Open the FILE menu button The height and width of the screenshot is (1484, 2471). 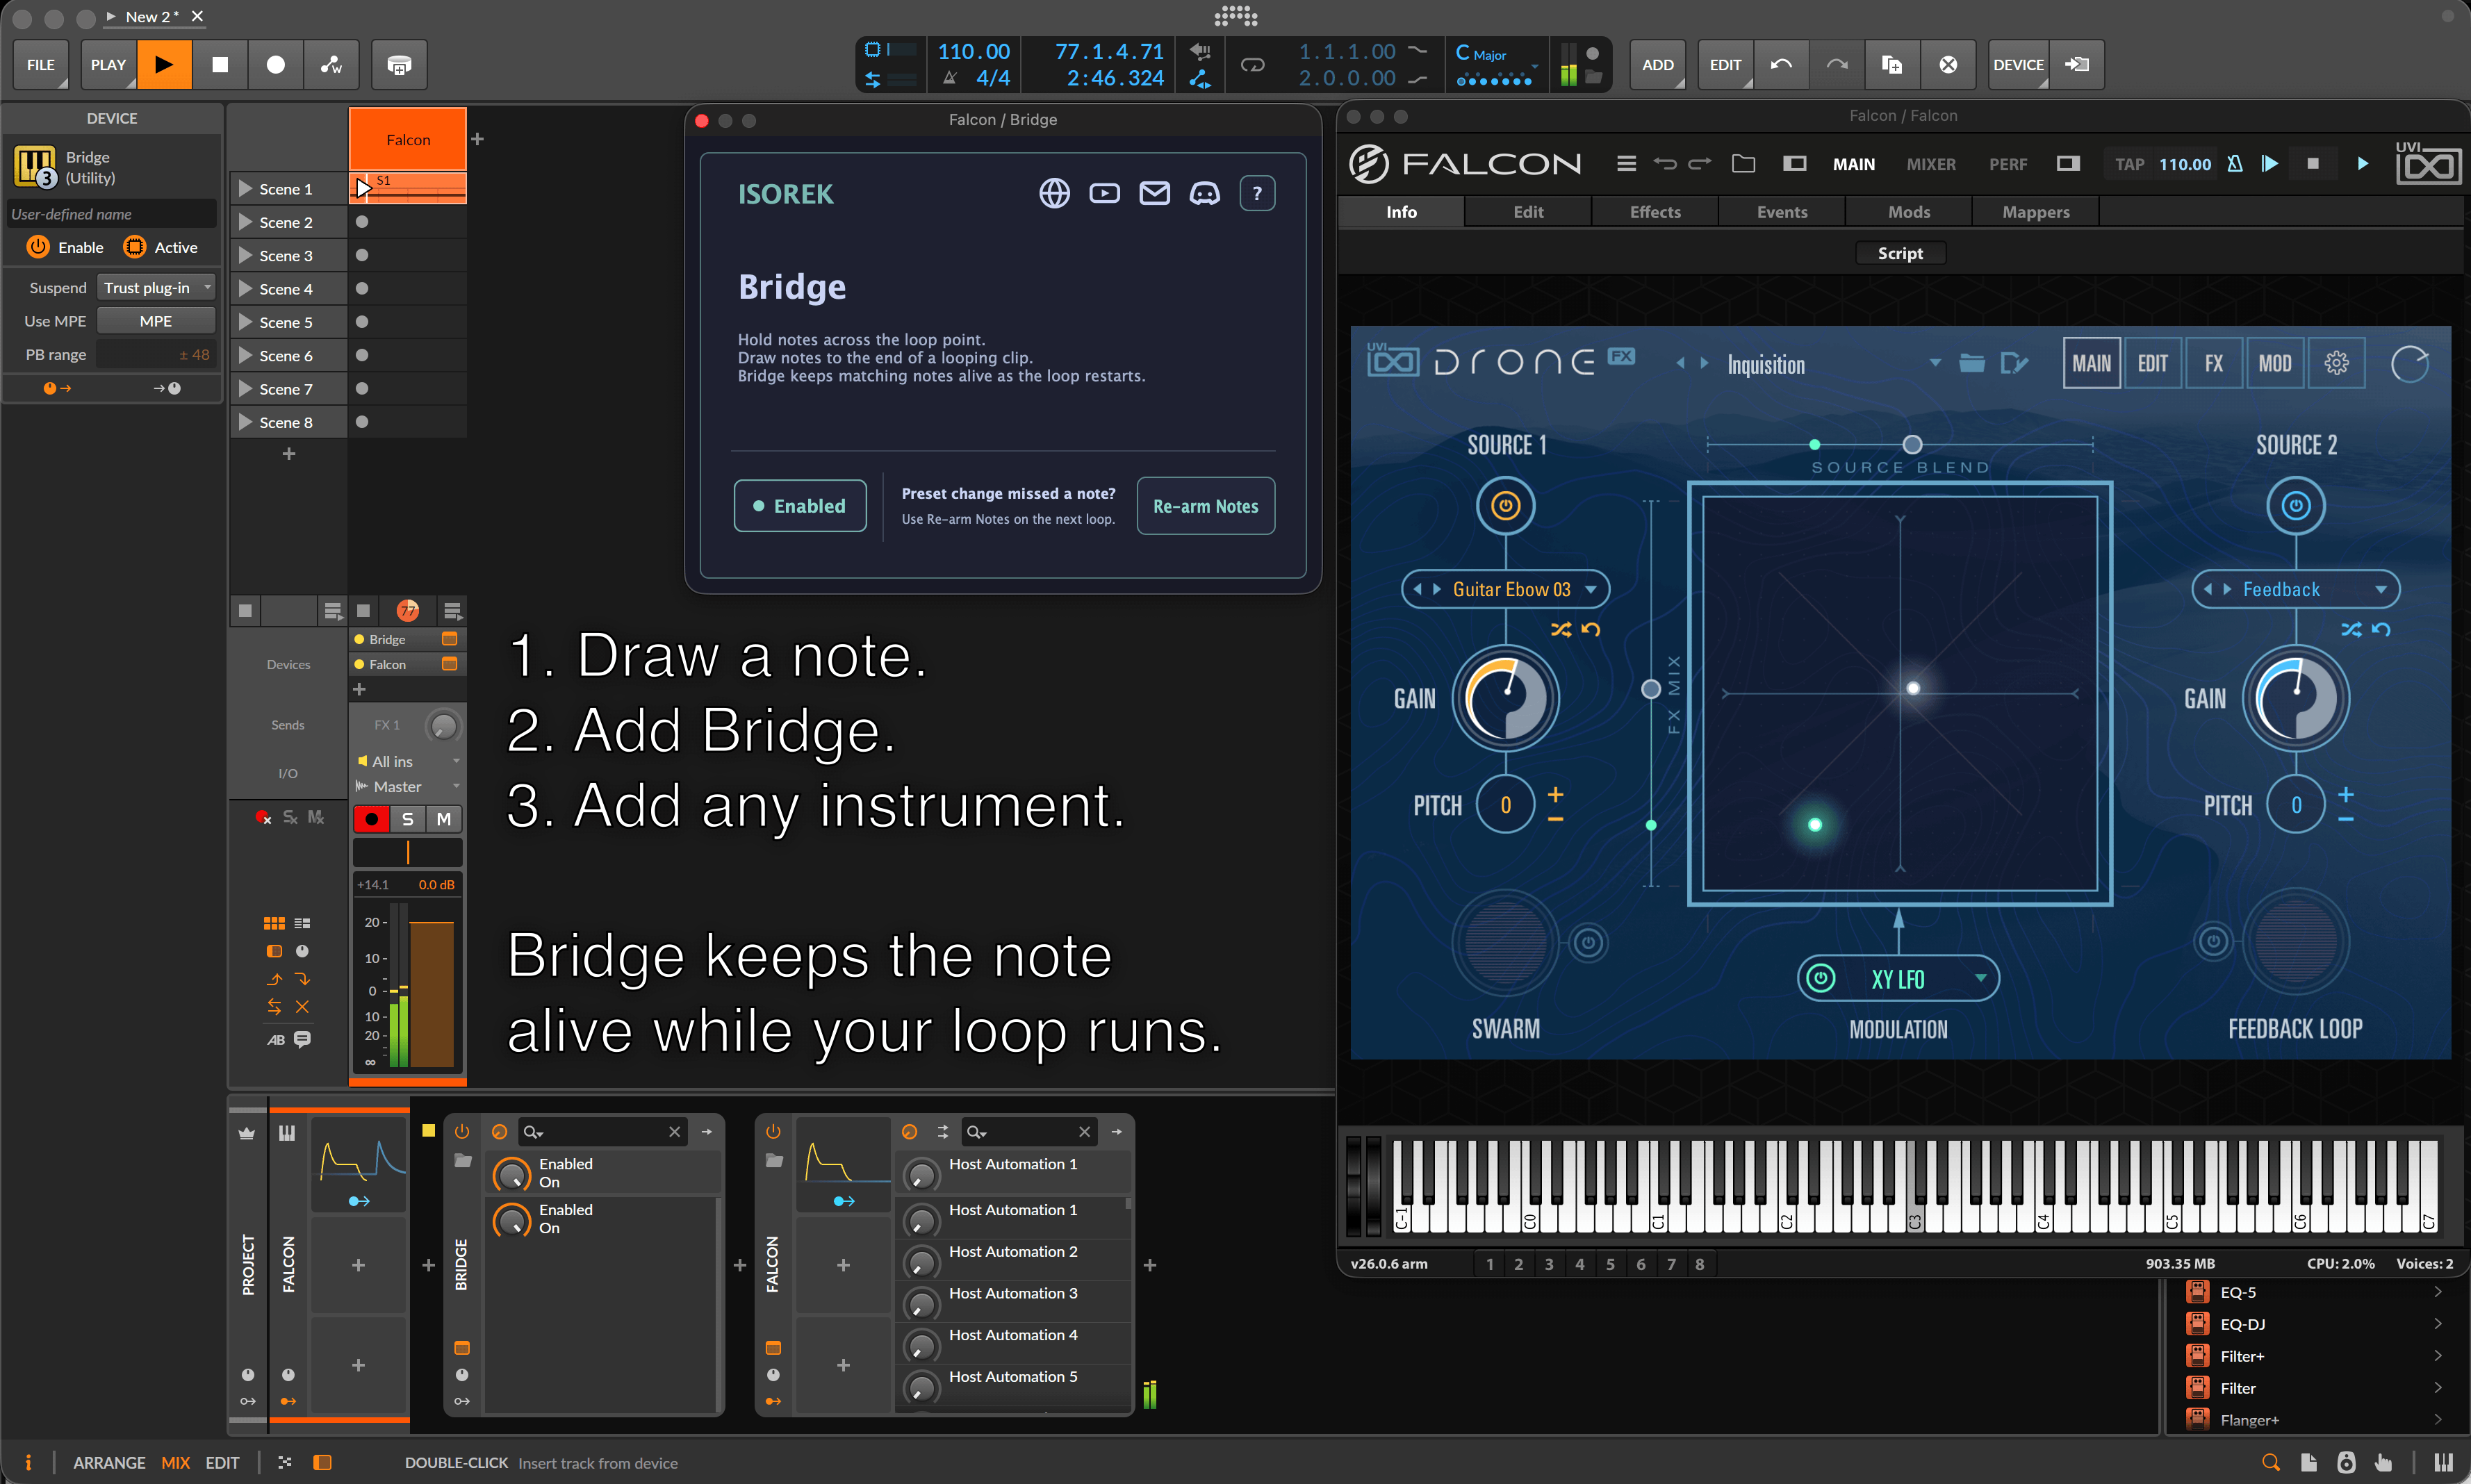tap(41, 64)
